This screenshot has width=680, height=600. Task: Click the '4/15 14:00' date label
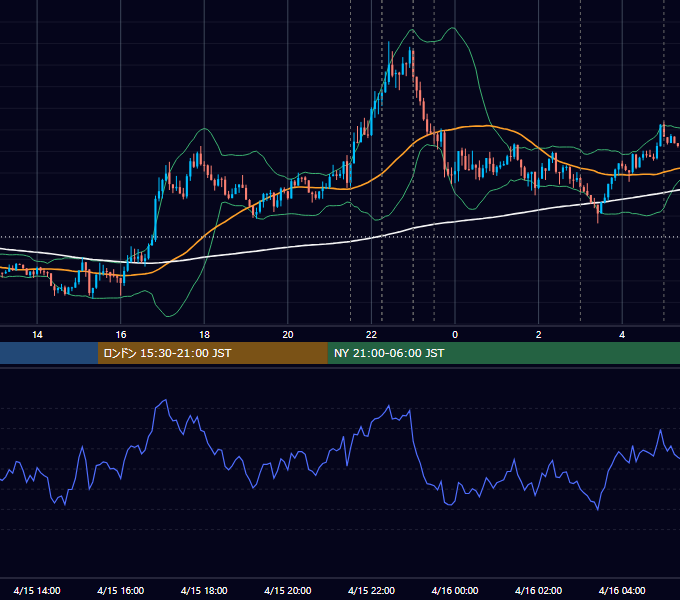(37, 590)
